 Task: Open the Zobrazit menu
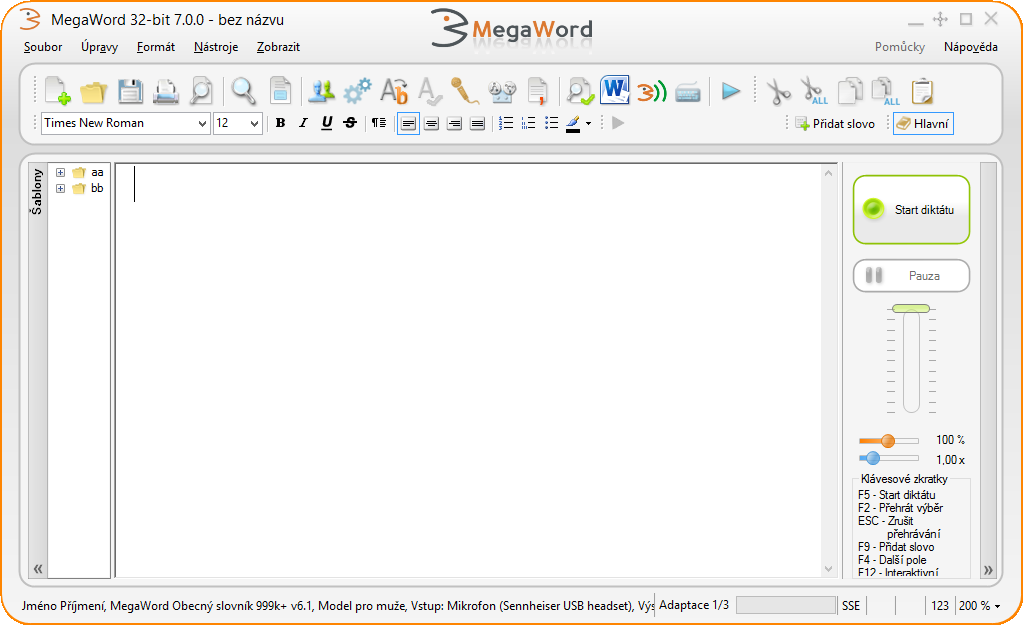(278, 47)
